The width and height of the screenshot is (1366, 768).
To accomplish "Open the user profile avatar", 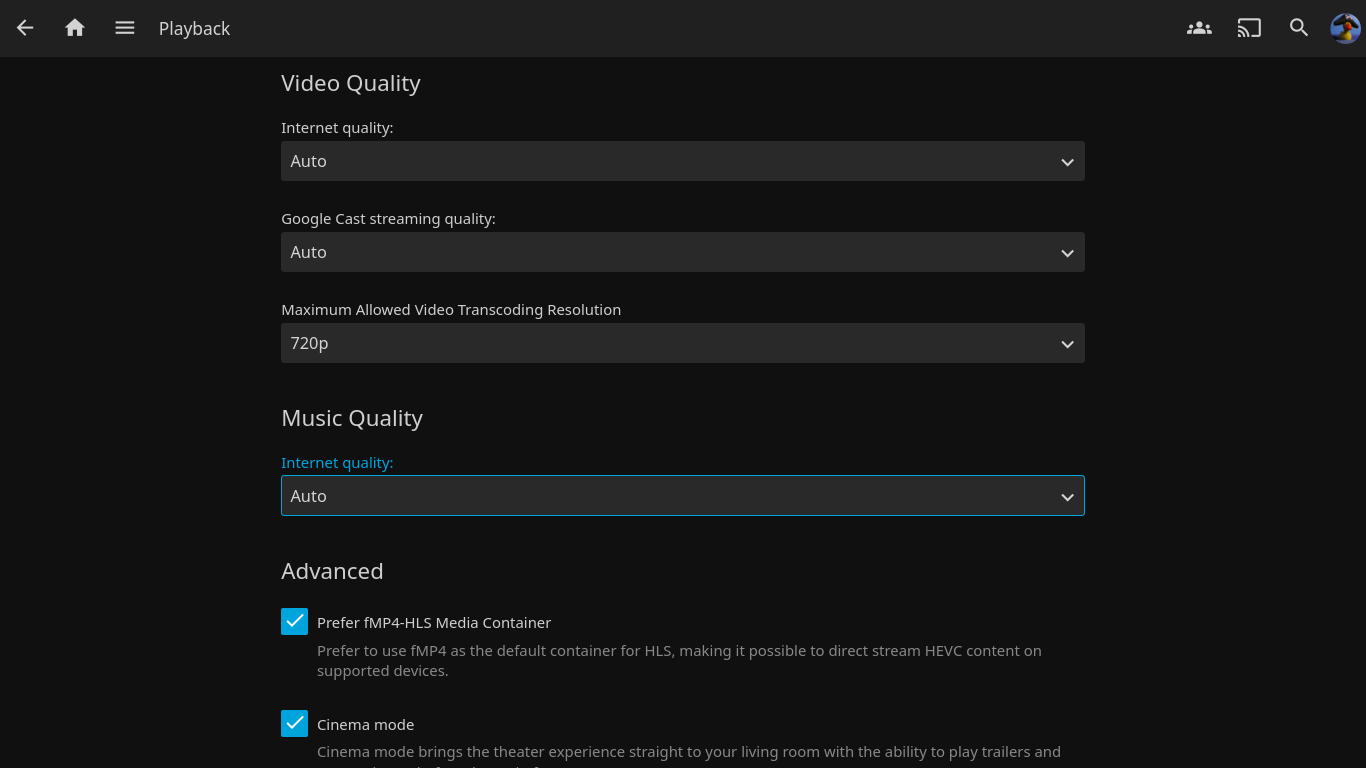I will (x=1345, y=28).
